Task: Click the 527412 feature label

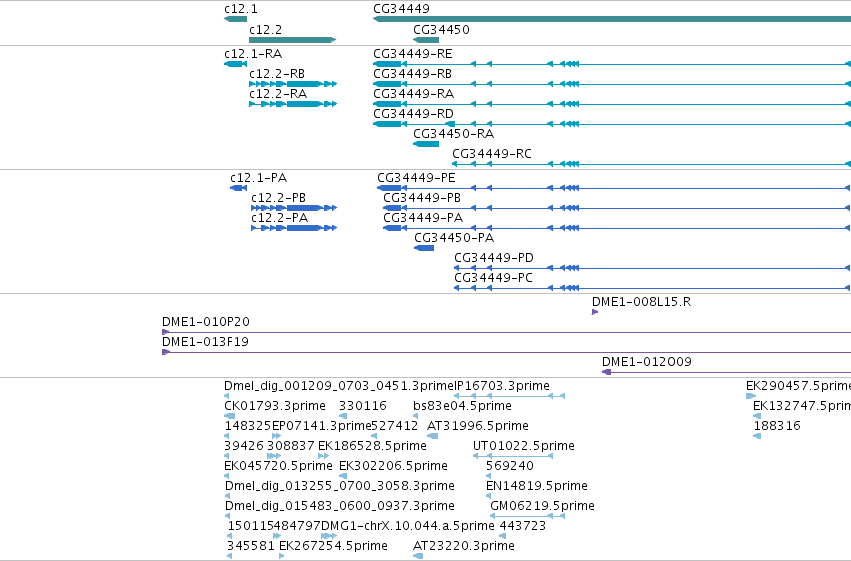Action: pyautogui.click(x=395, y=426)
